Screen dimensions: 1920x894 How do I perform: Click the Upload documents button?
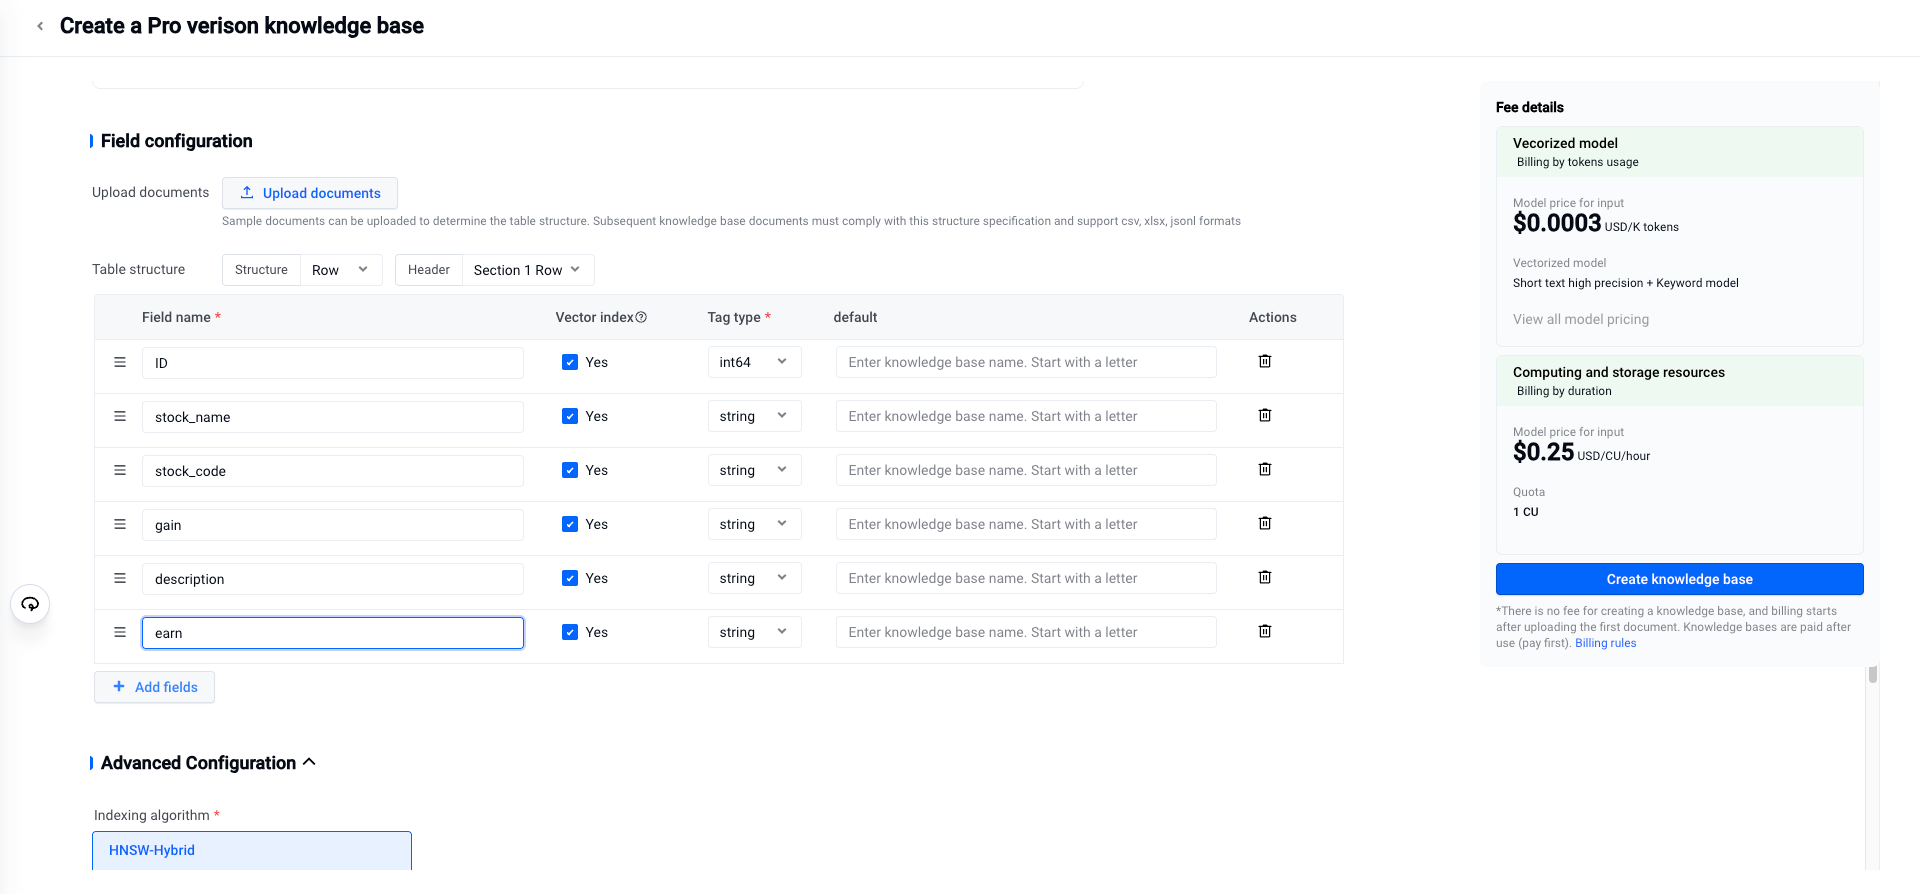coord(310,193)
